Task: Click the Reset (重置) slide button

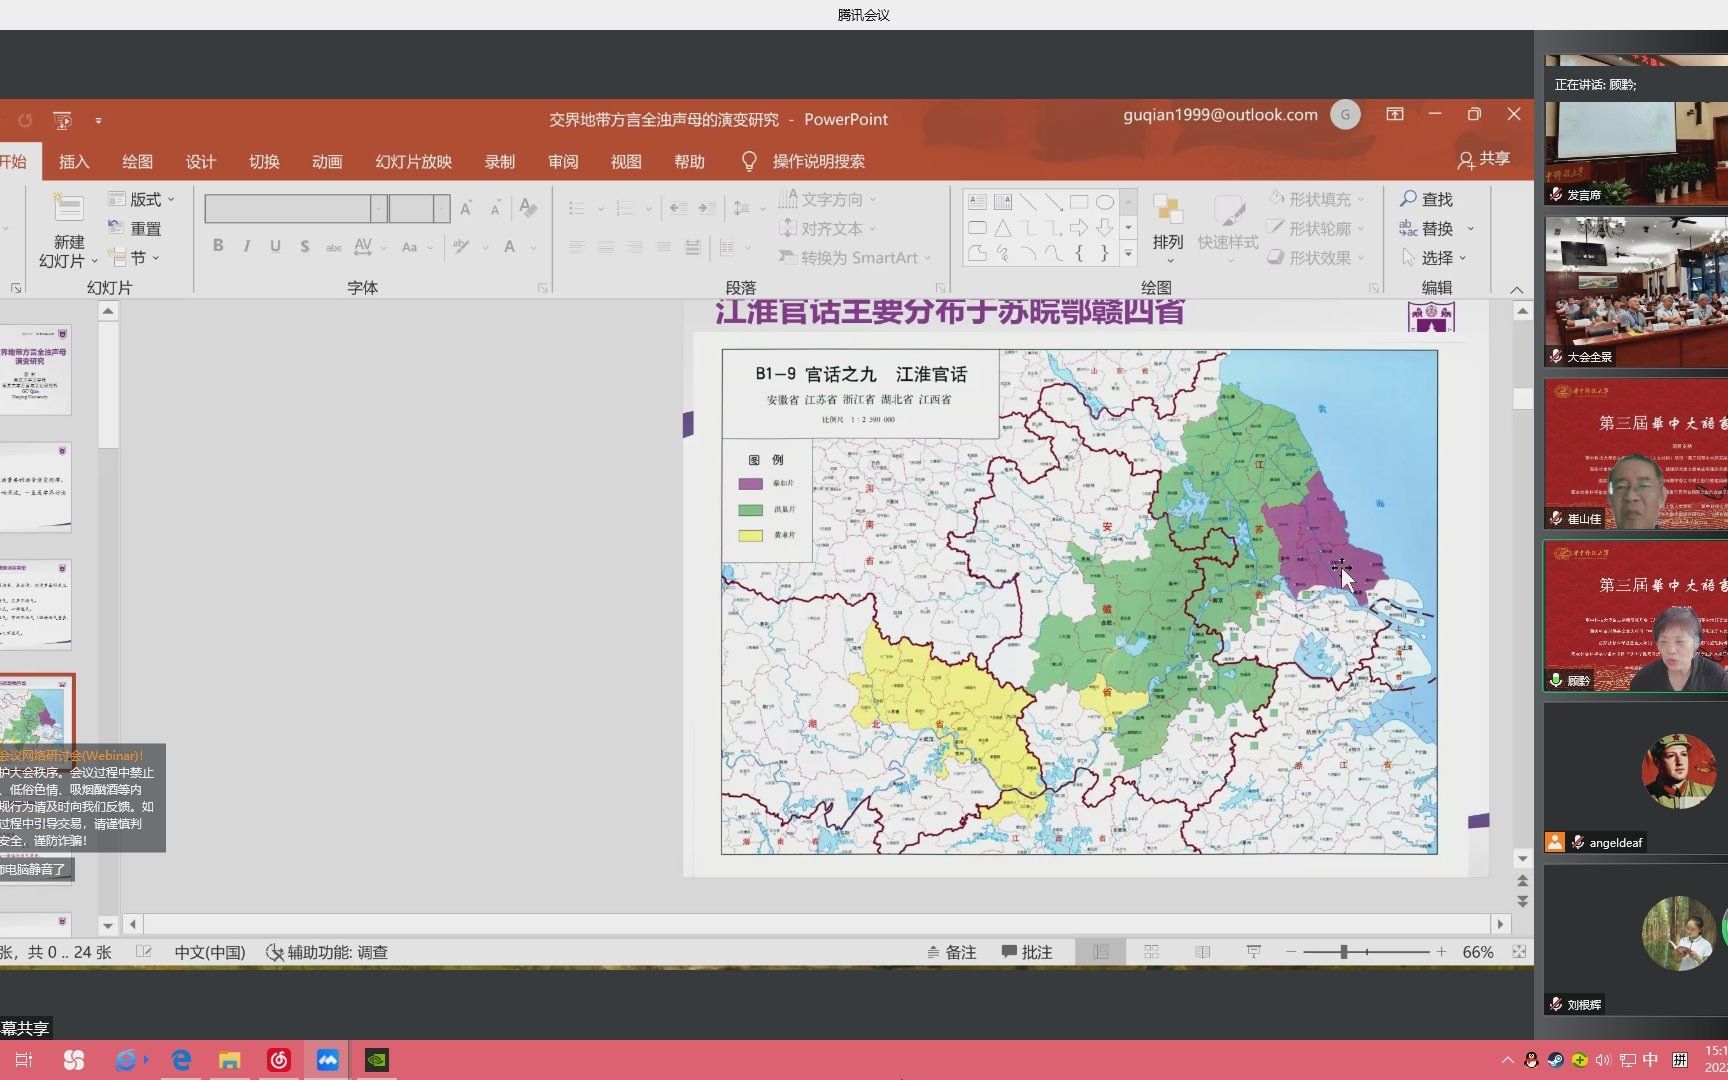Action: tap(135, 228)
